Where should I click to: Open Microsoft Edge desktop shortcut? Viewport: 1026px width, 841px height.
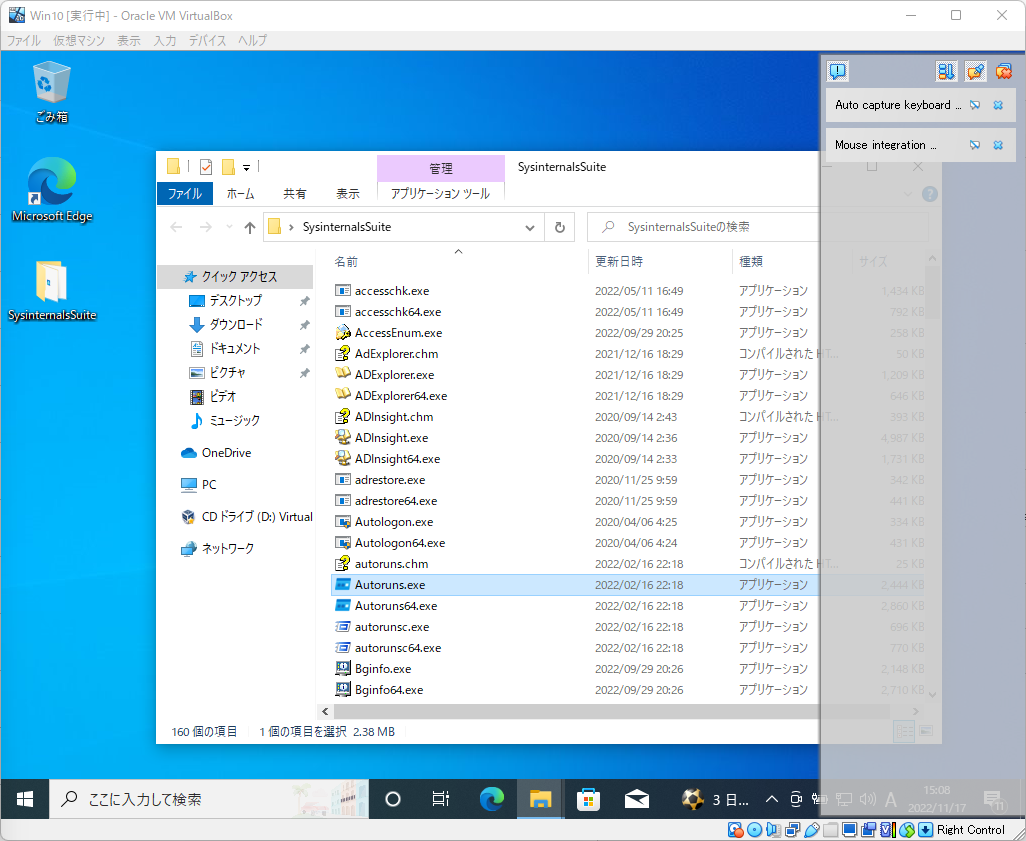click(x=52, y=190)
